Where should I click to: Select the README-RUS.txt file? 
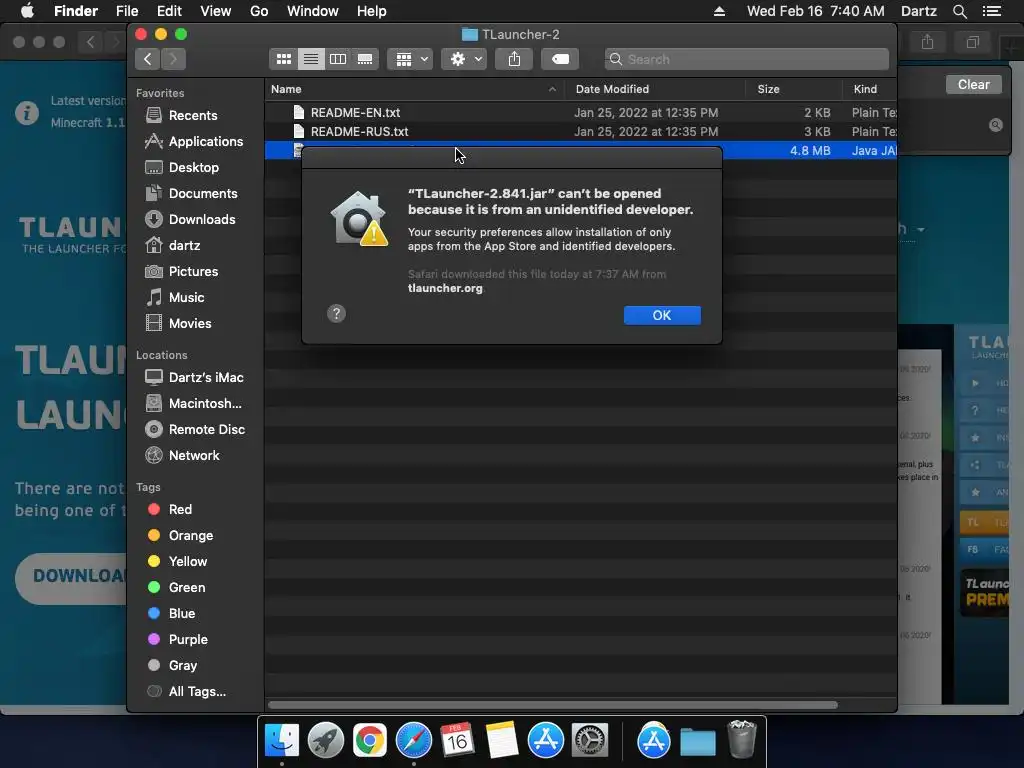tap(581, 131)
